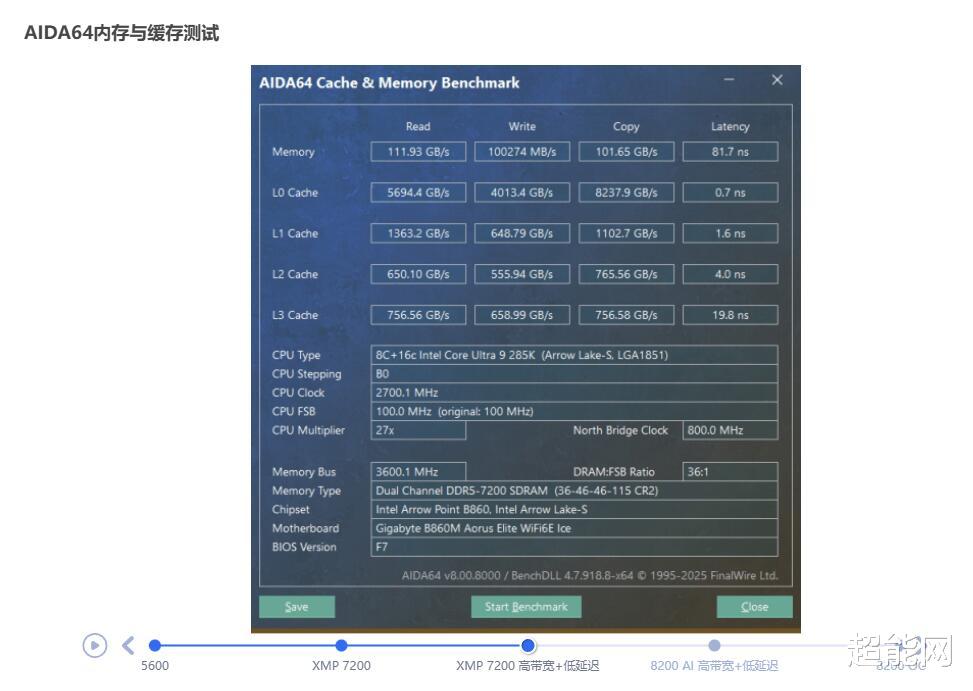
Task: Minimize the AIDA64 benchmark window
Action: click(729, 80)
